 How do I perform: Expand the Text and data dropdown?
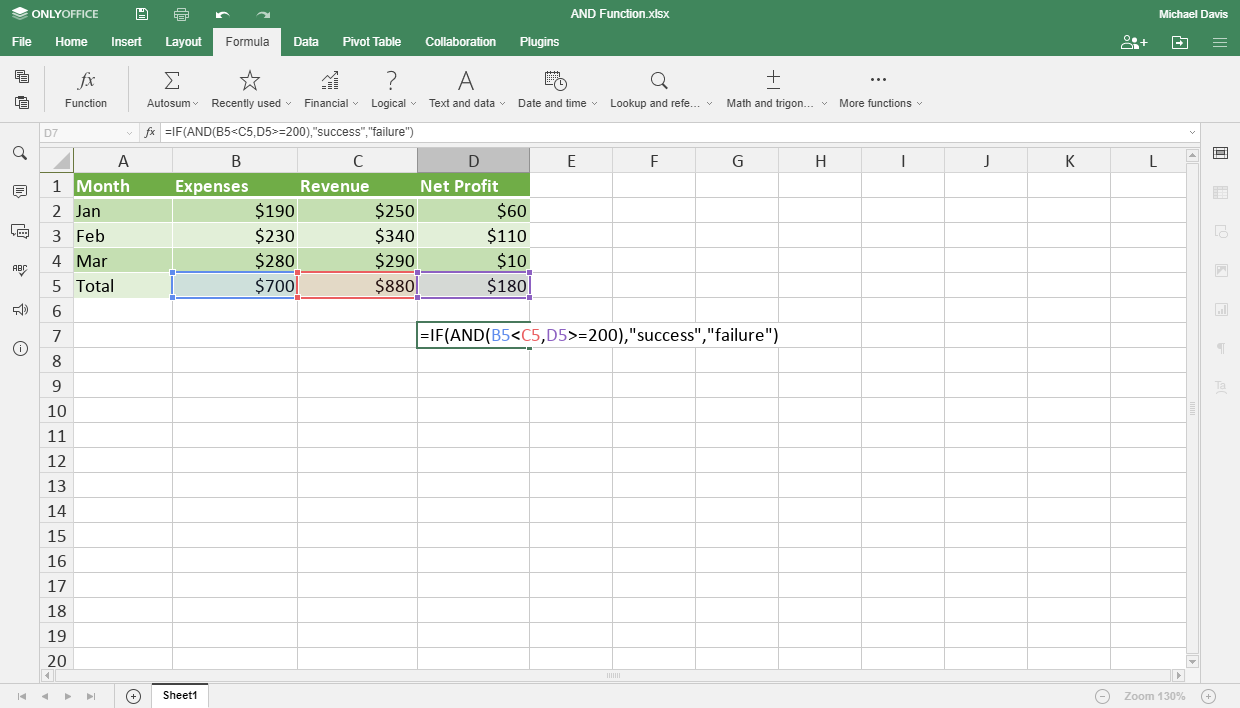502,104
